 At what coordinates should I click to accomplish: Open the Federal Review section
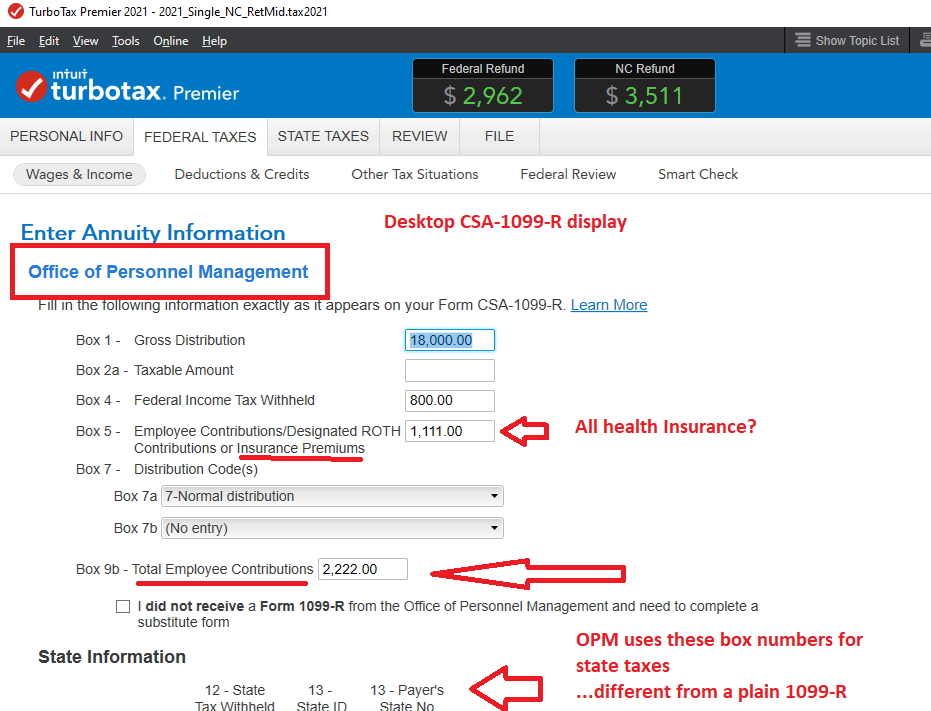coord(568,175)
